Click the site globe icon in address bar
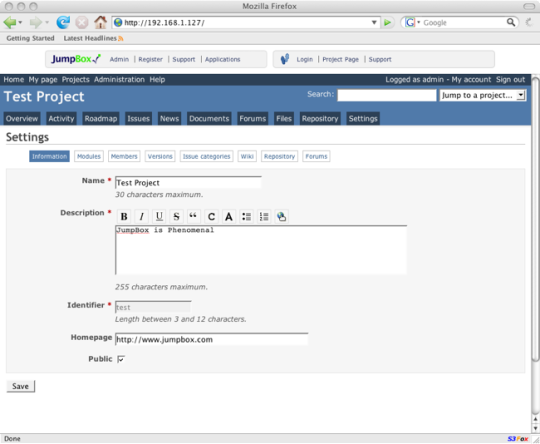This screenshot has width=540, height=444. pos(118,23)
